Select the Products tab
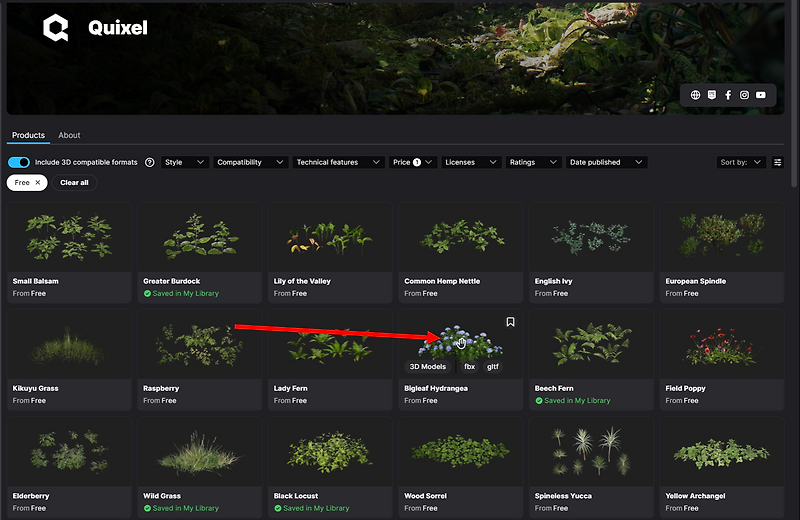The image size is (800, 520). pyautogui.click(x=28, y=135)
